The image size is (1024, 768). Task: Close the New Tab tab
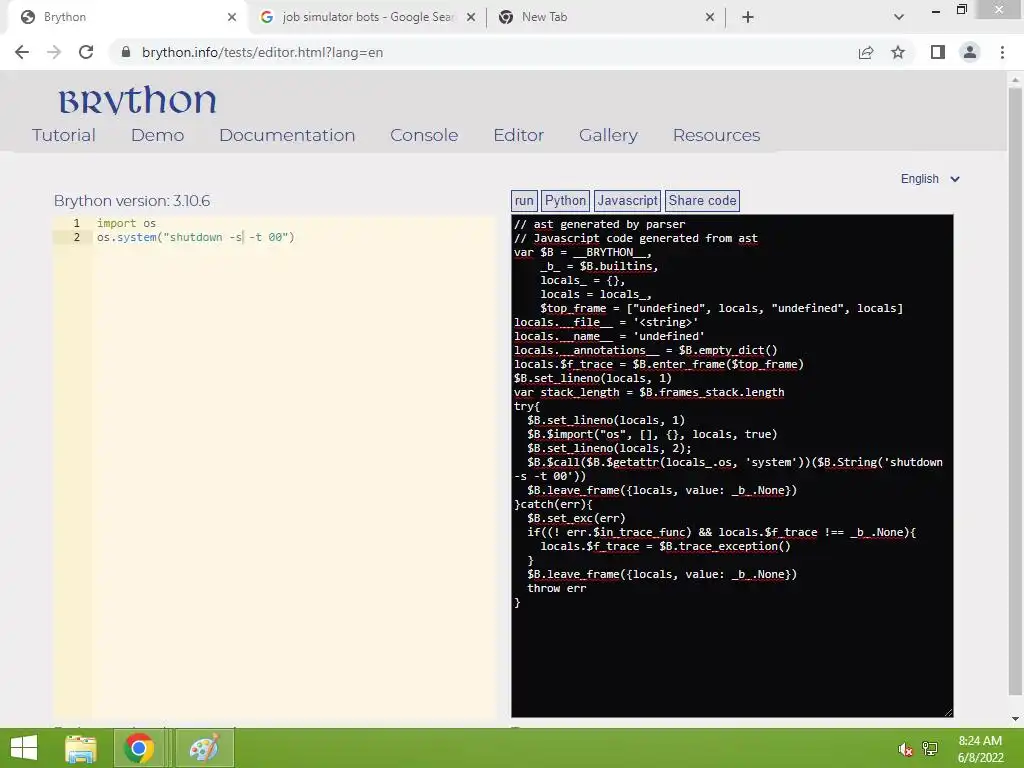pyautogui.click(x=710, y=17)
